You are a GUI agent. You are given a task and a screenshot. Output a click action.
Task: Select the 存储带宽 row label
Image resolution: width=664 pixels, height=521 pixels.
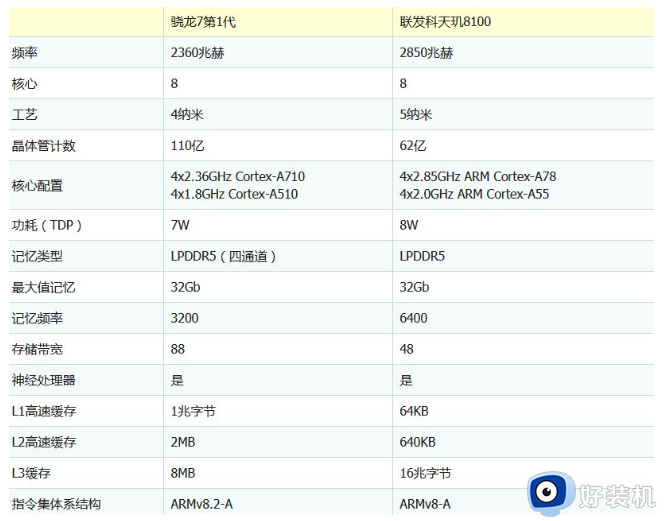[37, 349]
